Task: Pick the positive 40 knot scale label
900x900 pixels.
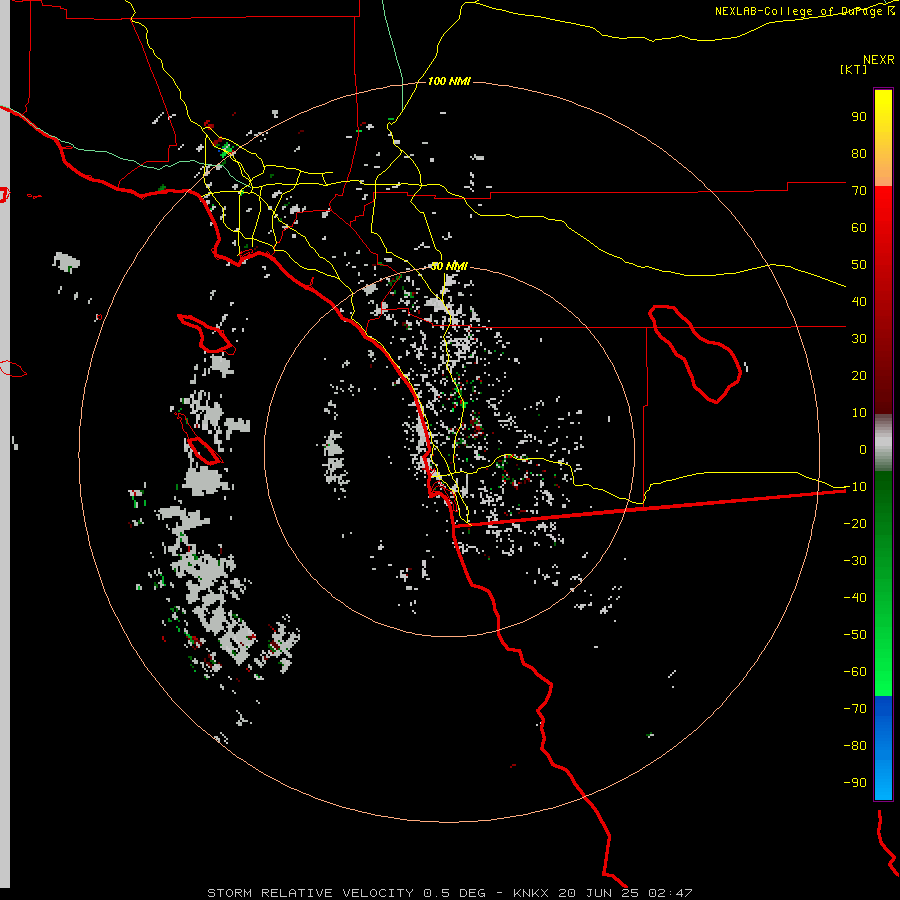Action: point(859,302)
